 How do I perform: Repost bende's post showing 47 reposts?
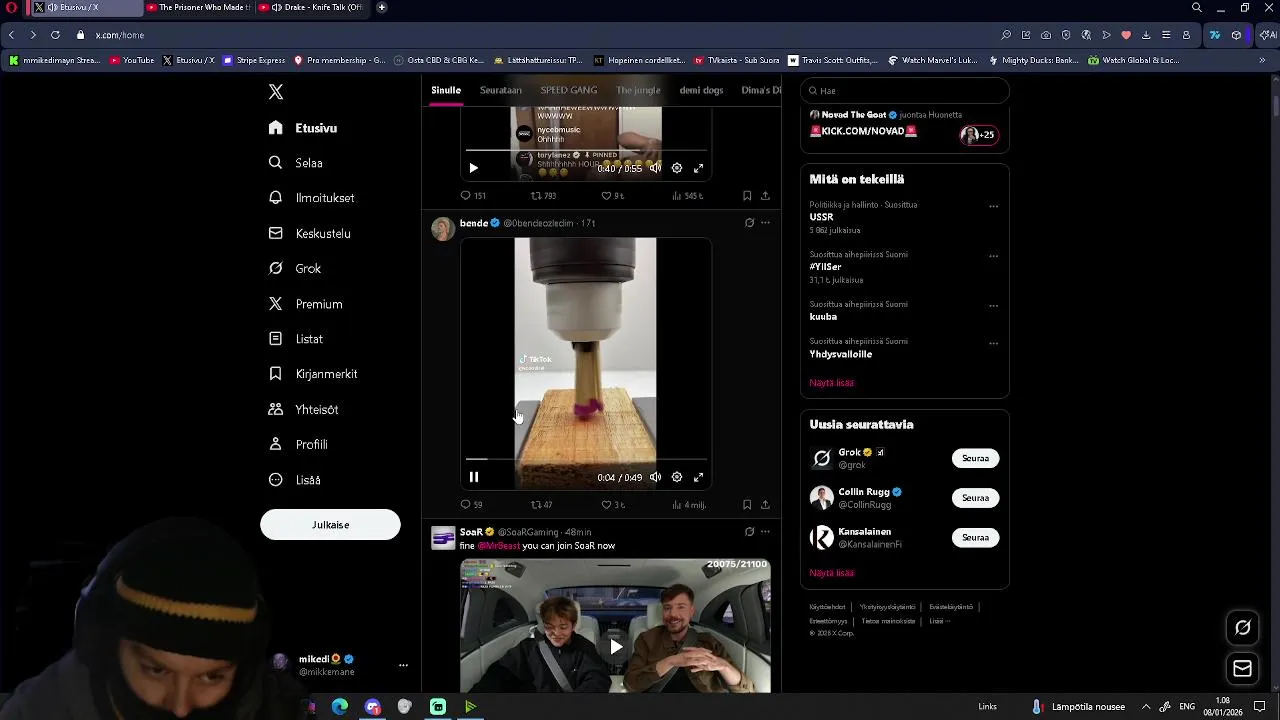(x=541, y=505)
